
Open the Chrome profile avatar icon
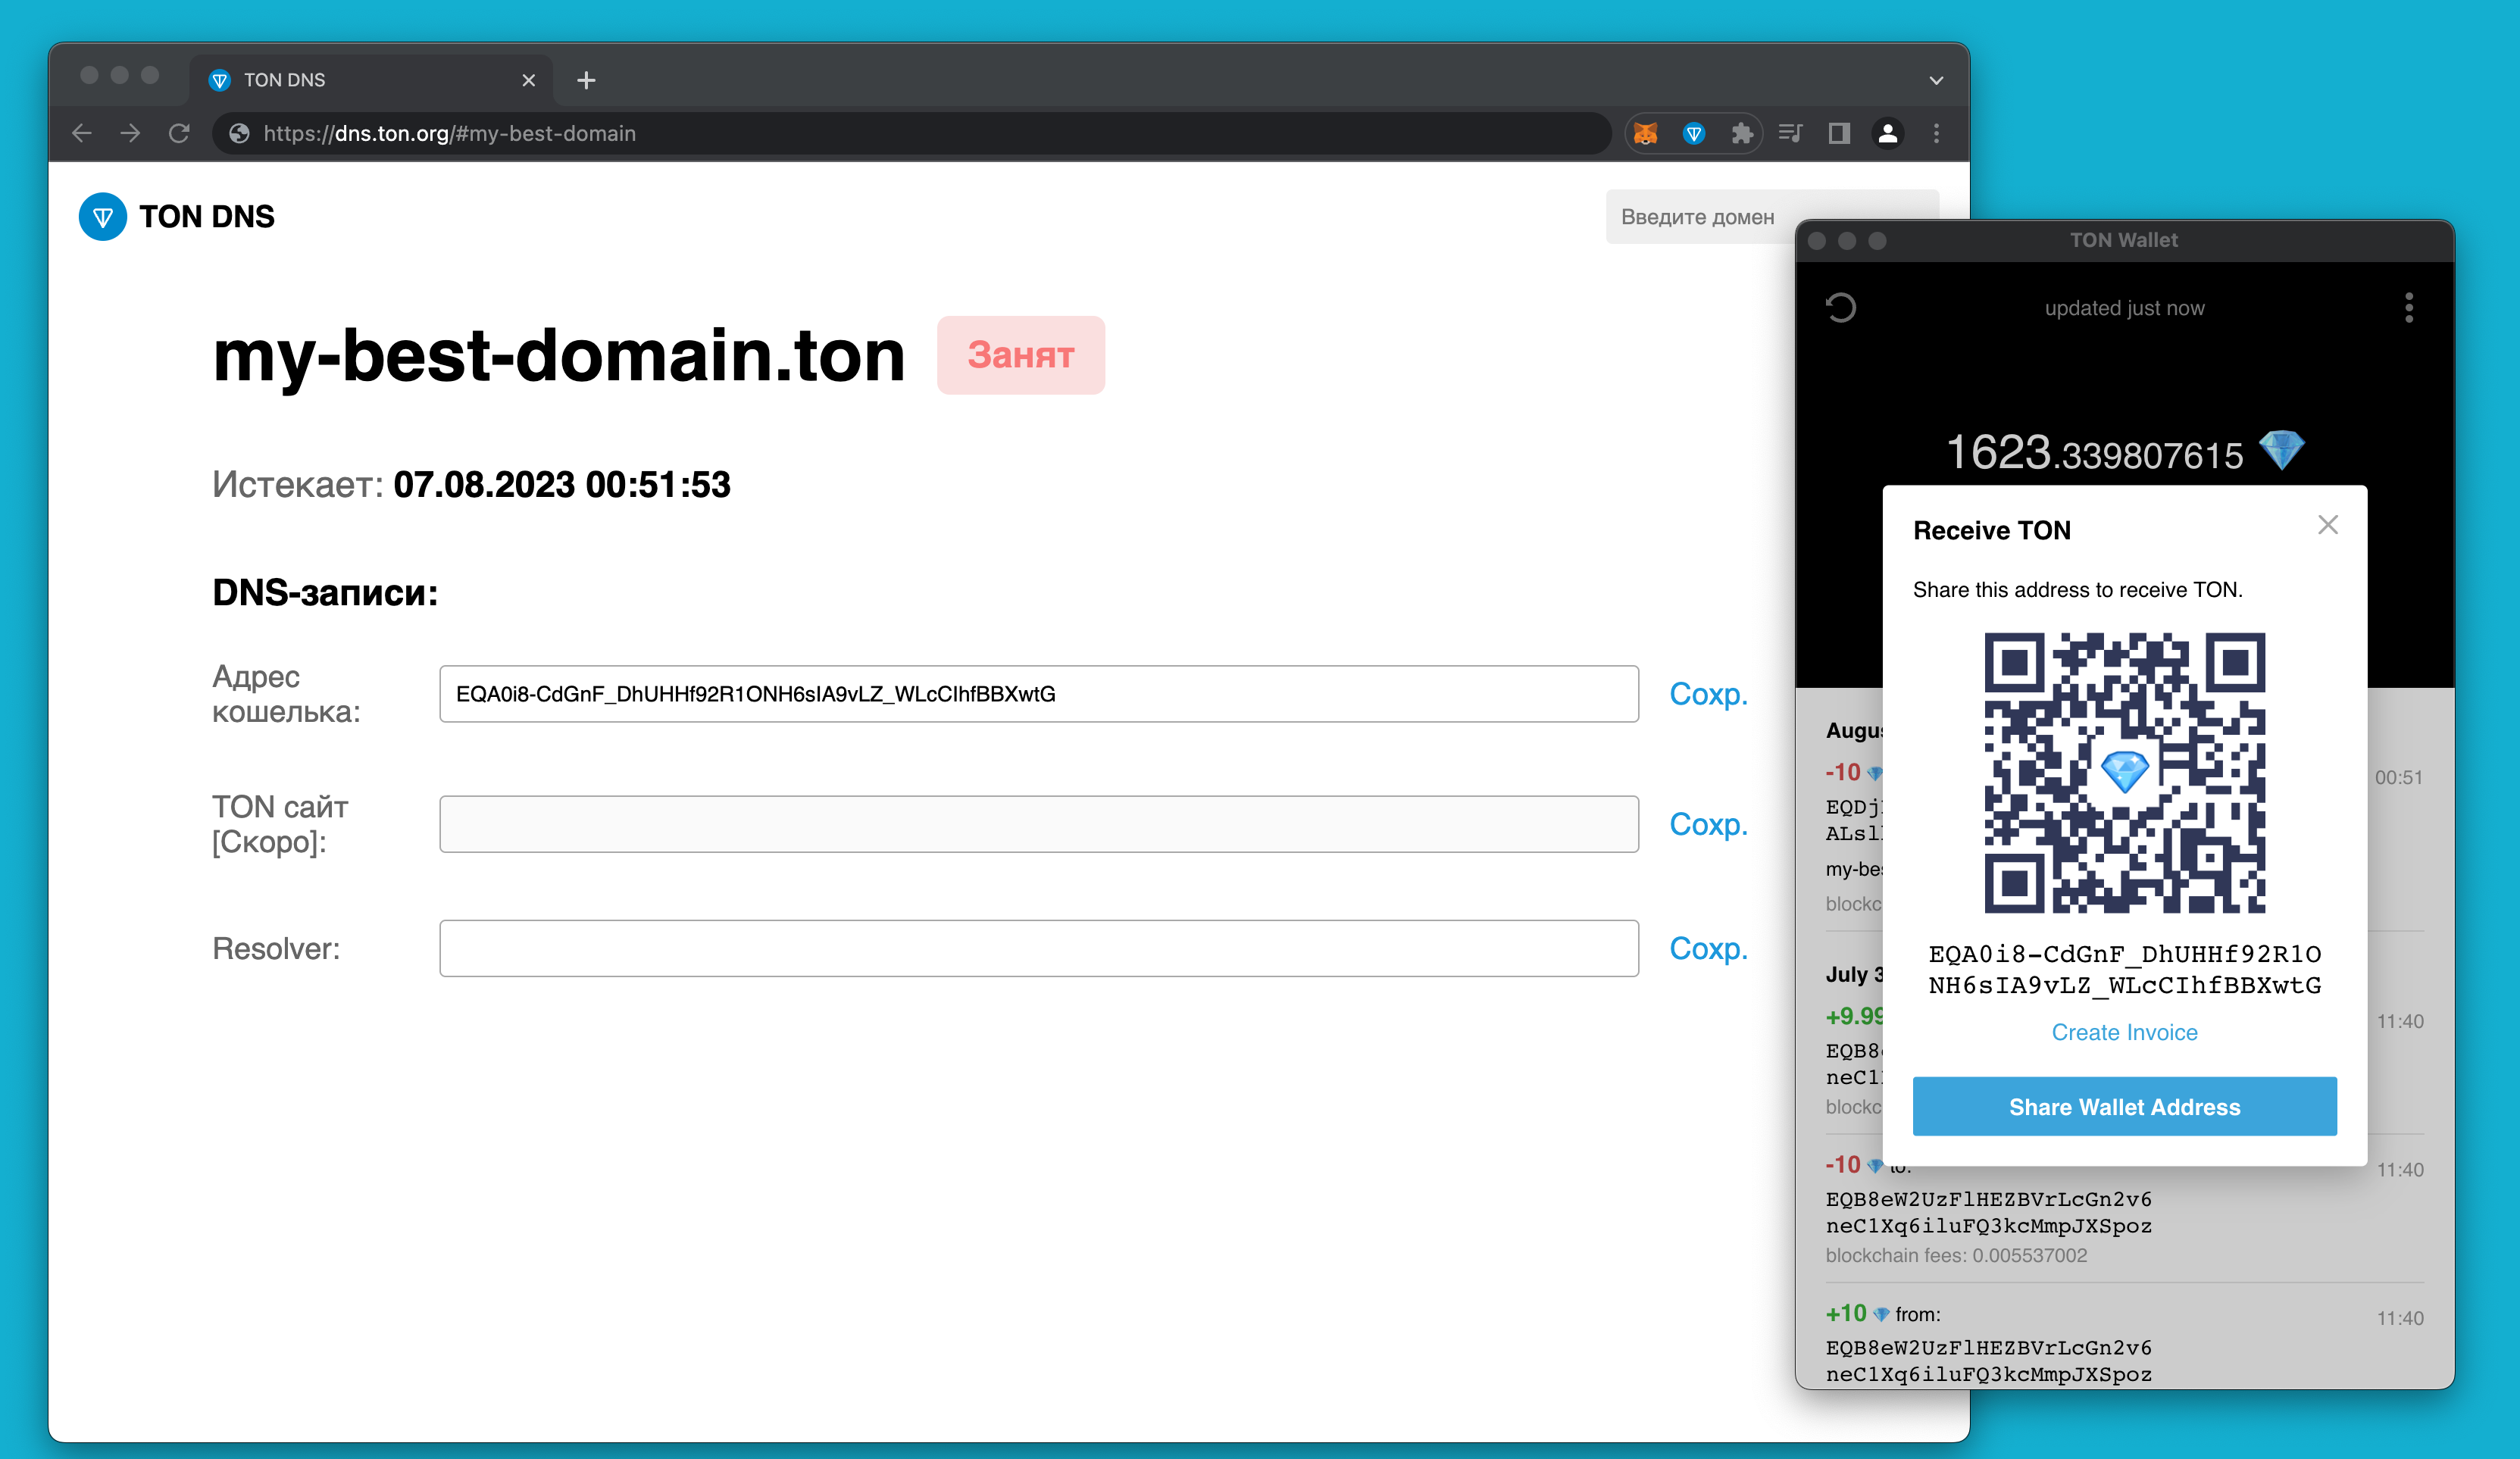coord(1887,133)
